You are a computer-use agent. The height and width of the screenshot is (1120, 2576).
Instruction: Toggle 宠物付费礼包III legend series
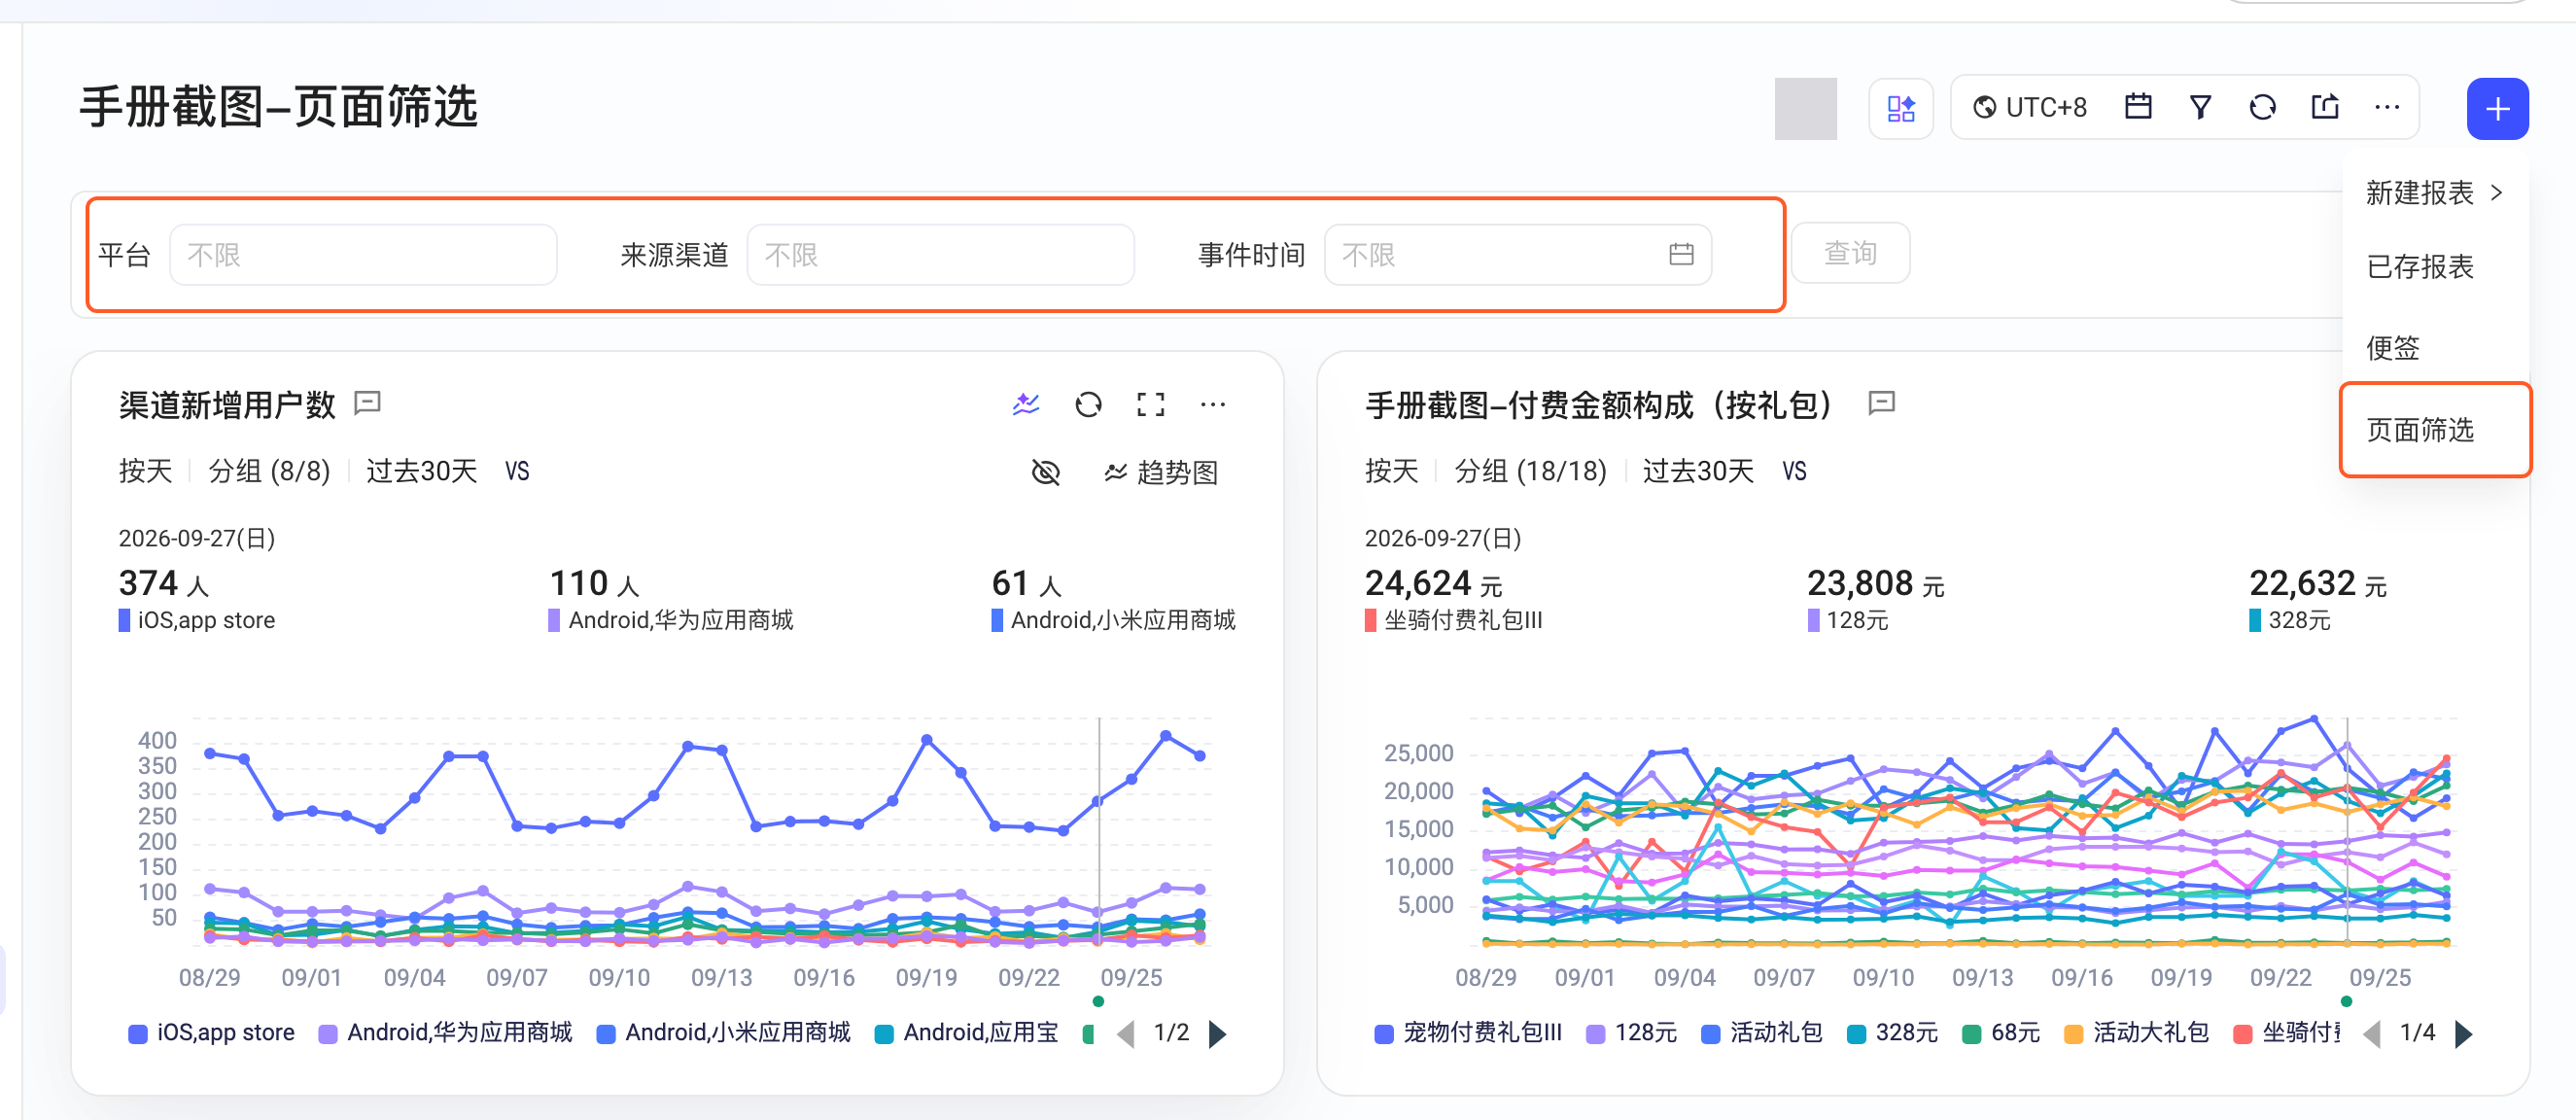[x=1468, y=1032]
